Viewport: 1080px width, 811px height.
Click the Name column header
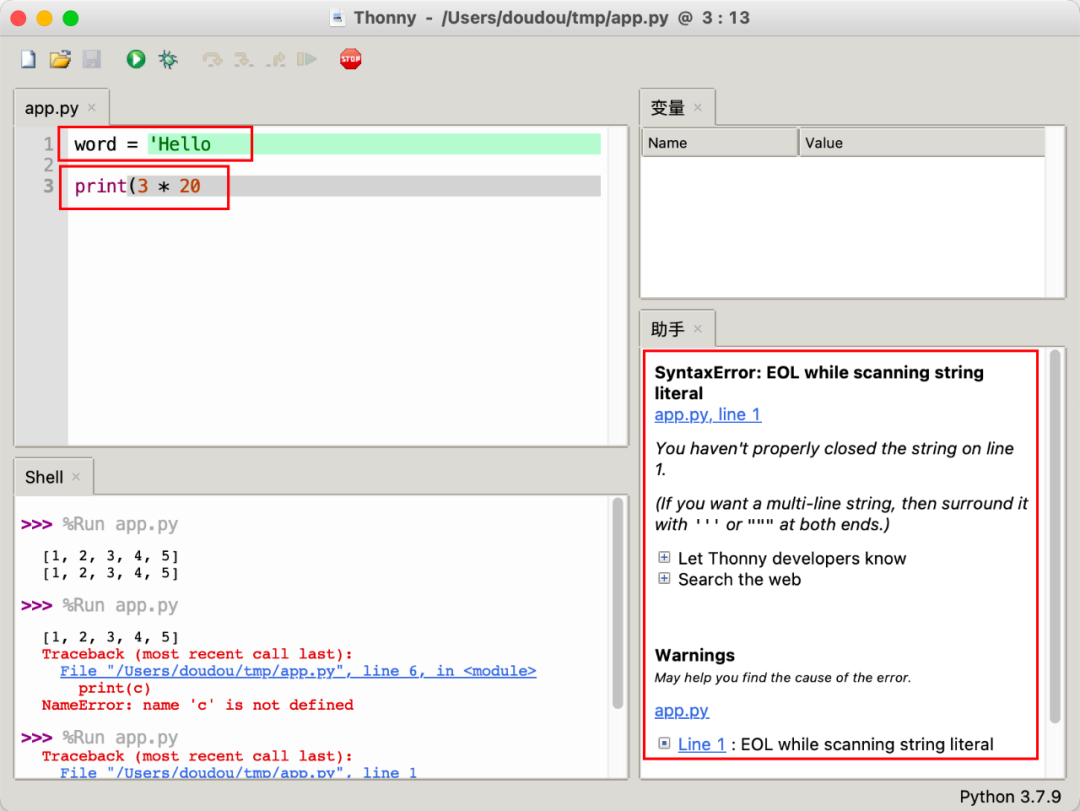click(718, 143)
